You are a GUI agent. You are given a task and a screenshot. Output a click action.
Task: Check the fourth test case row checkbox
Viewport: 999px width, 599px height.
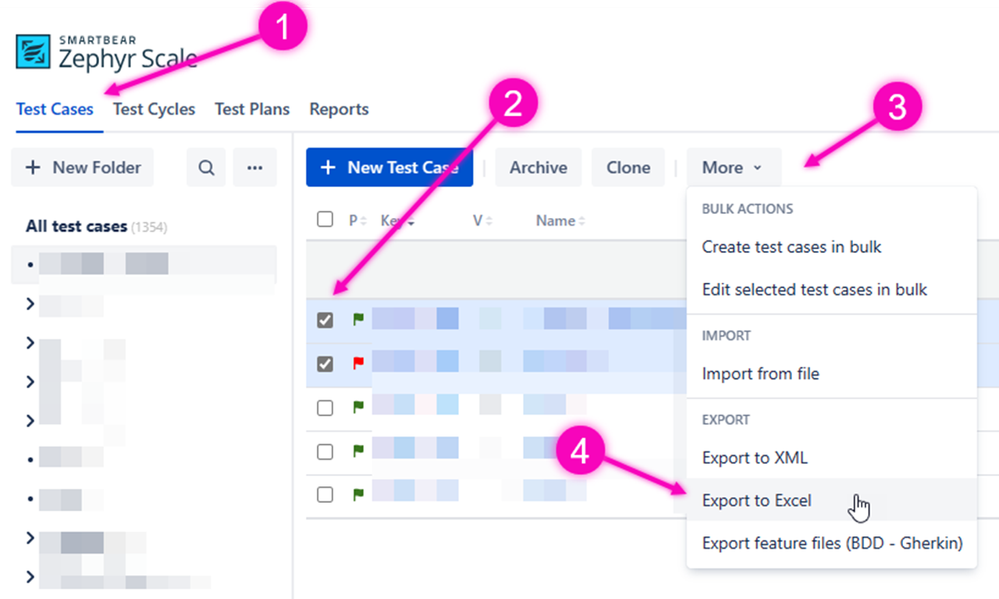[x=325, y=452]
